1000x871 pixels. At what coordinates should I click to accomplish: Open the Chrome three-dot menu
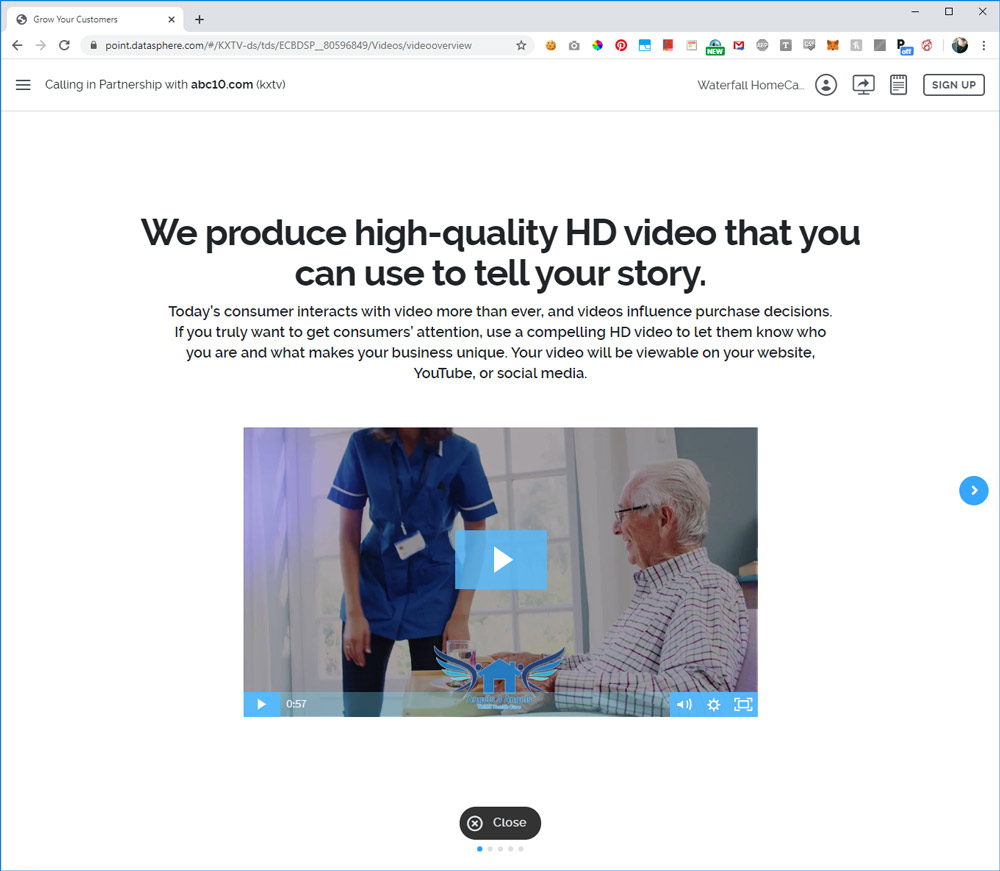[984, 45]
